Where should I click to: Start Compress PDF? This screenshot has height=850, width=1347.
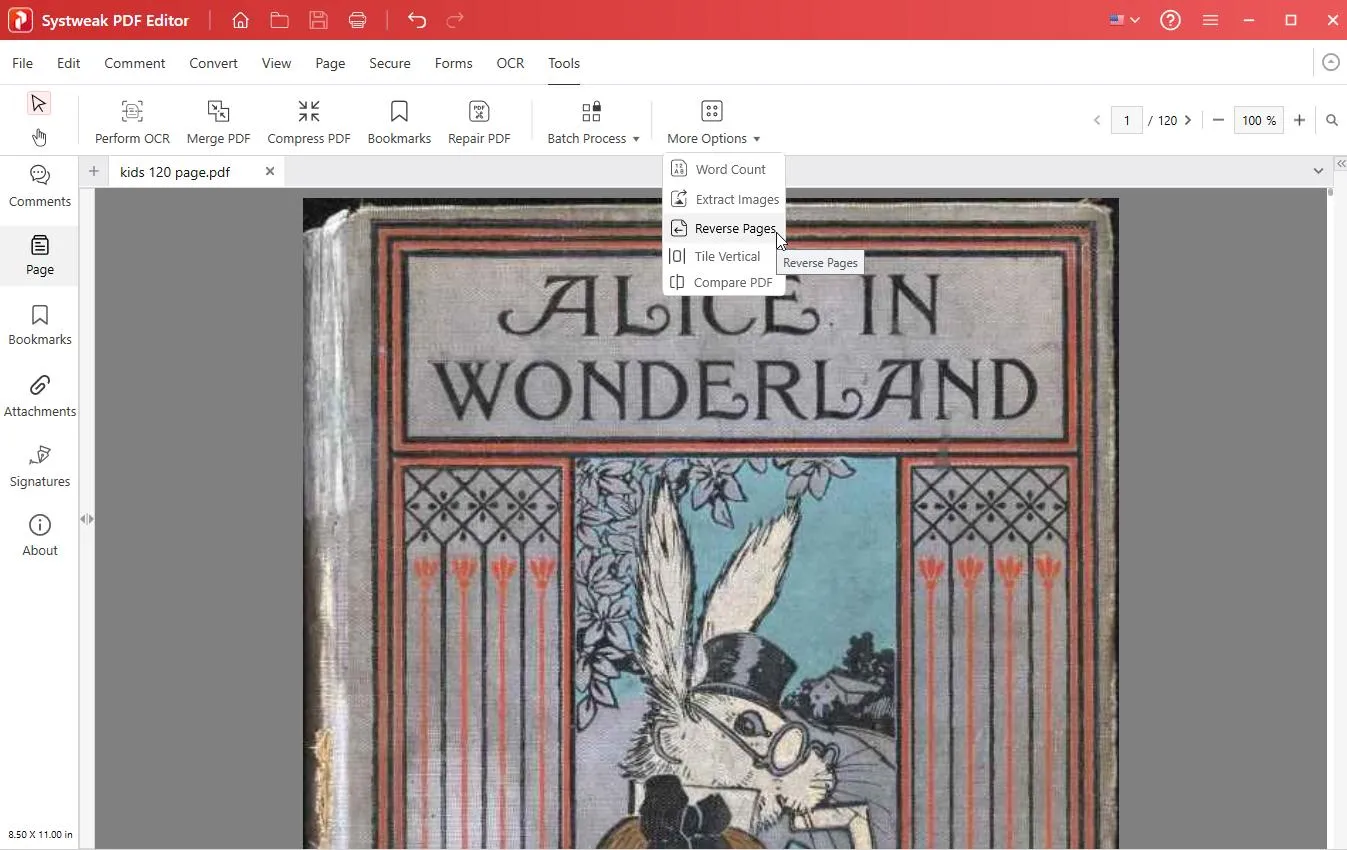tap(309, 122)
